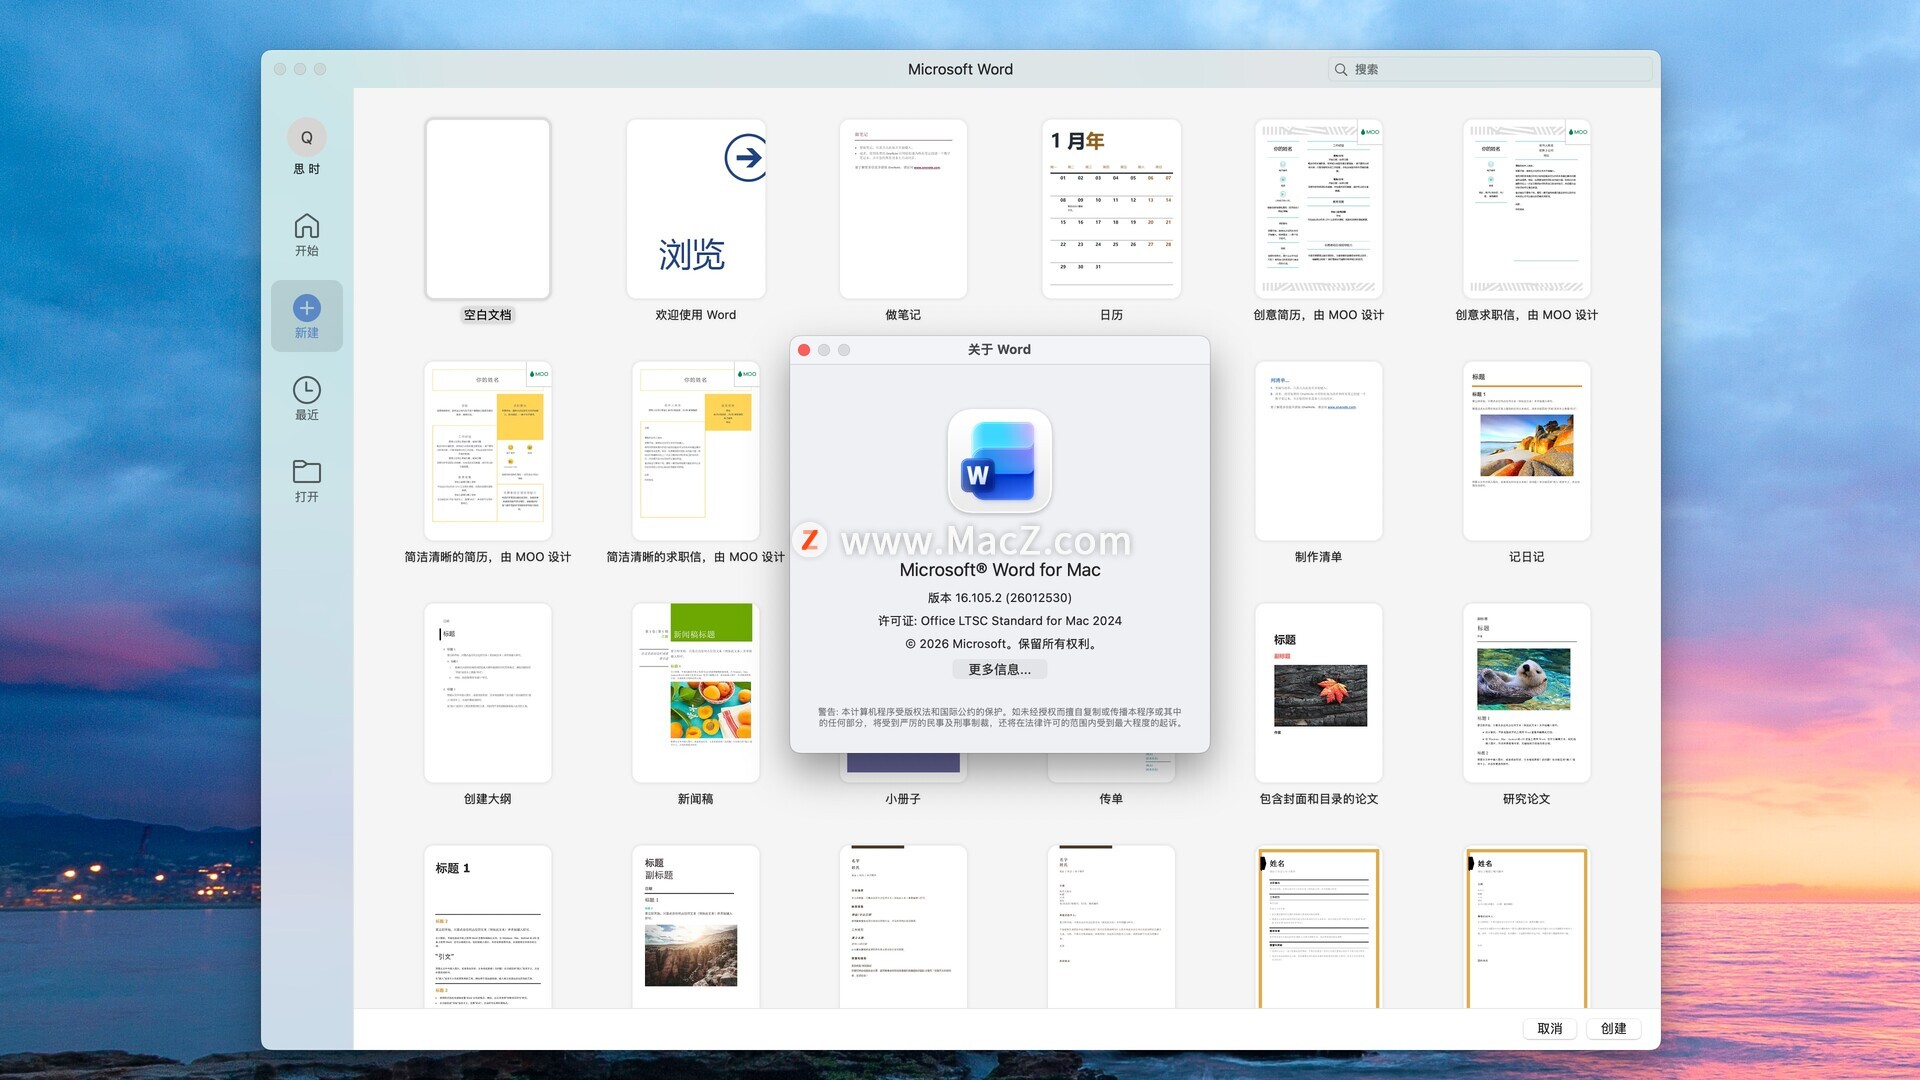This screenshot has height=1080, width=1920.
Task: Click the Word app icon in About dialog
Action: point(999,461)
